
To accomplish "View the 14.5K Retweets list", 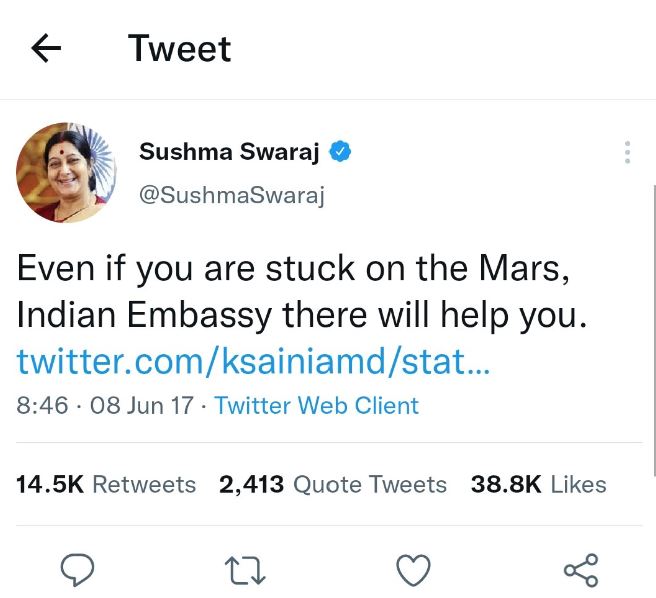I will 106,485.
